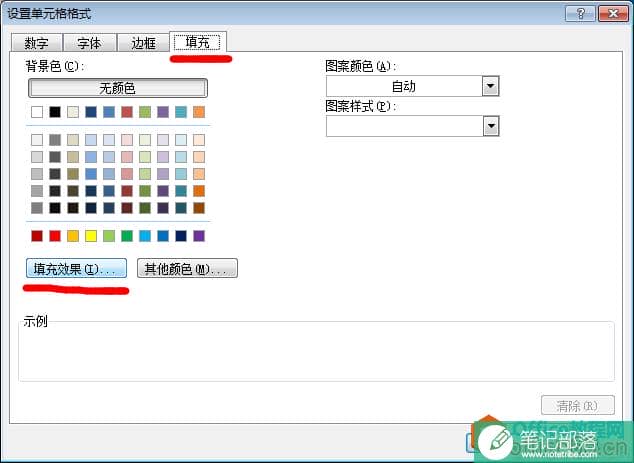Select light blue in the standard colors row
Image resolution: width=634 pixels, height=463 pixels.
145,236
